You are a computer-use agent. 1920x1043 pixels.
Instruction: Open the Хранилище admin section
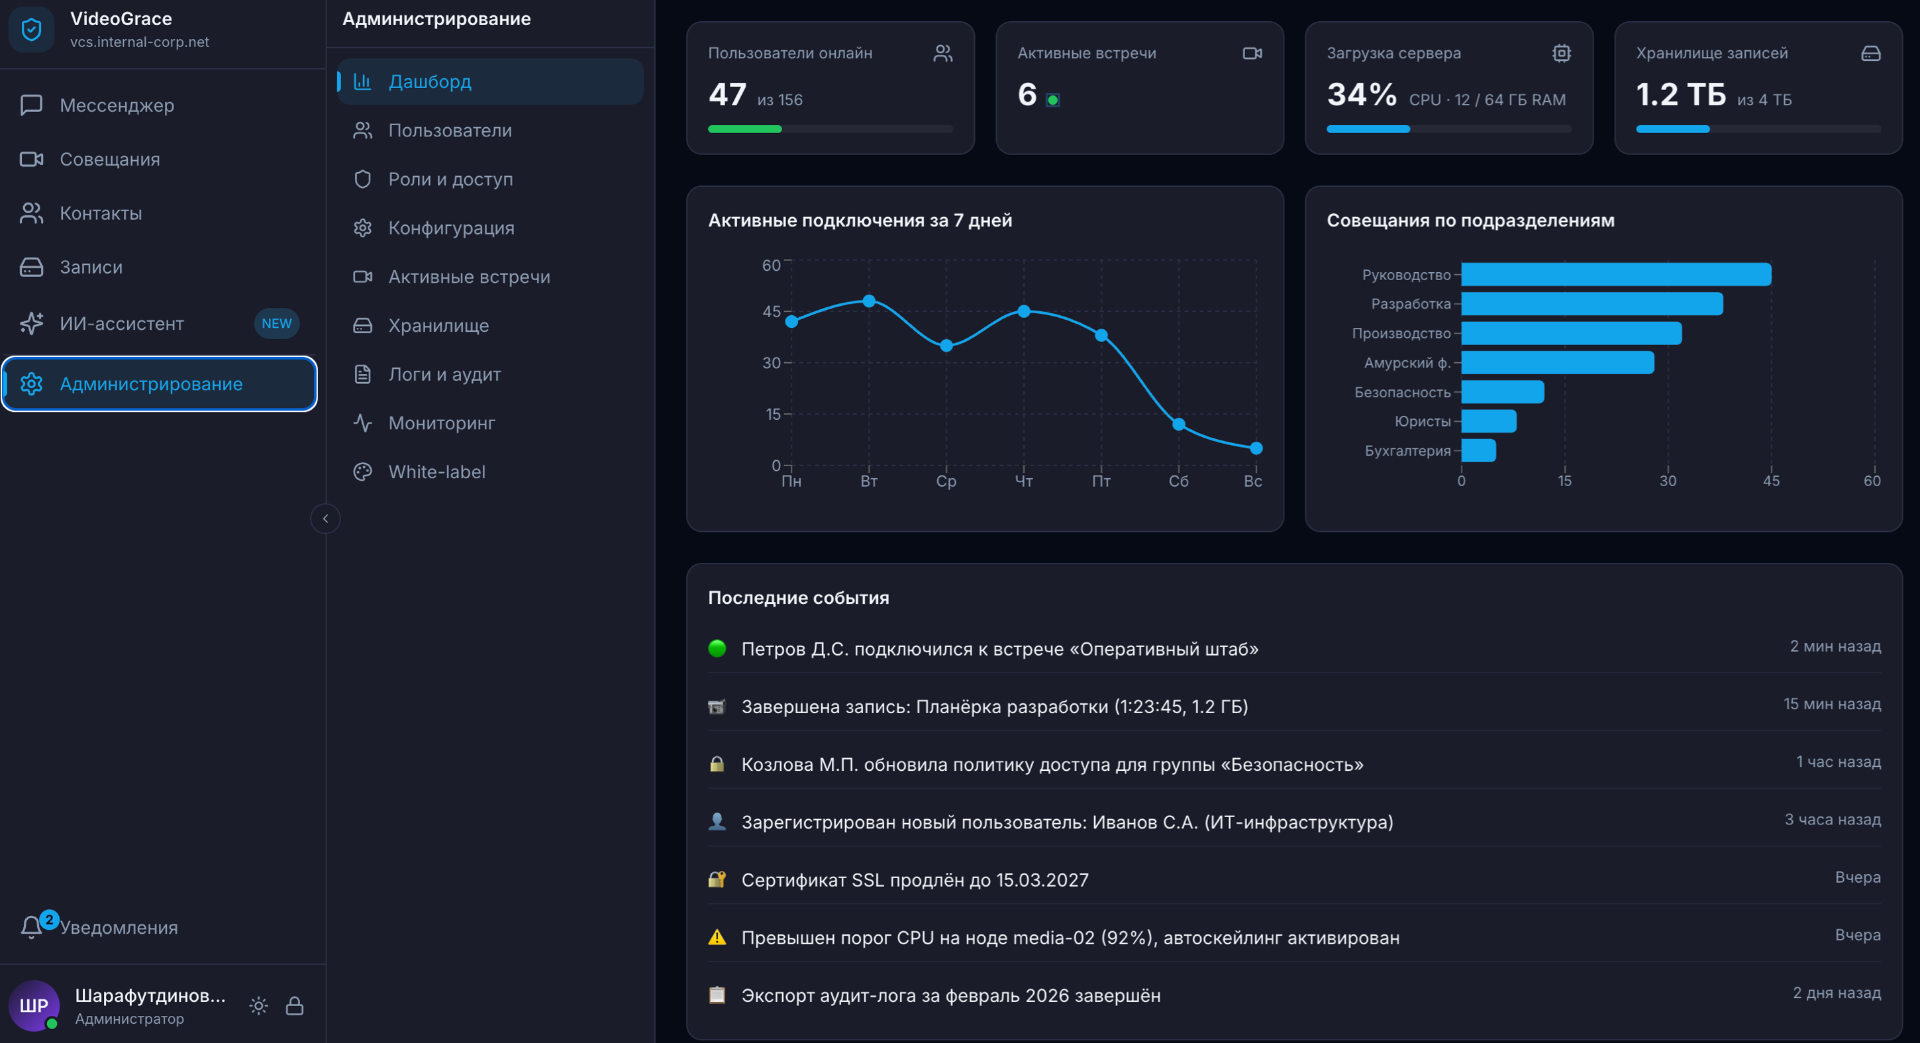point(490,325)
